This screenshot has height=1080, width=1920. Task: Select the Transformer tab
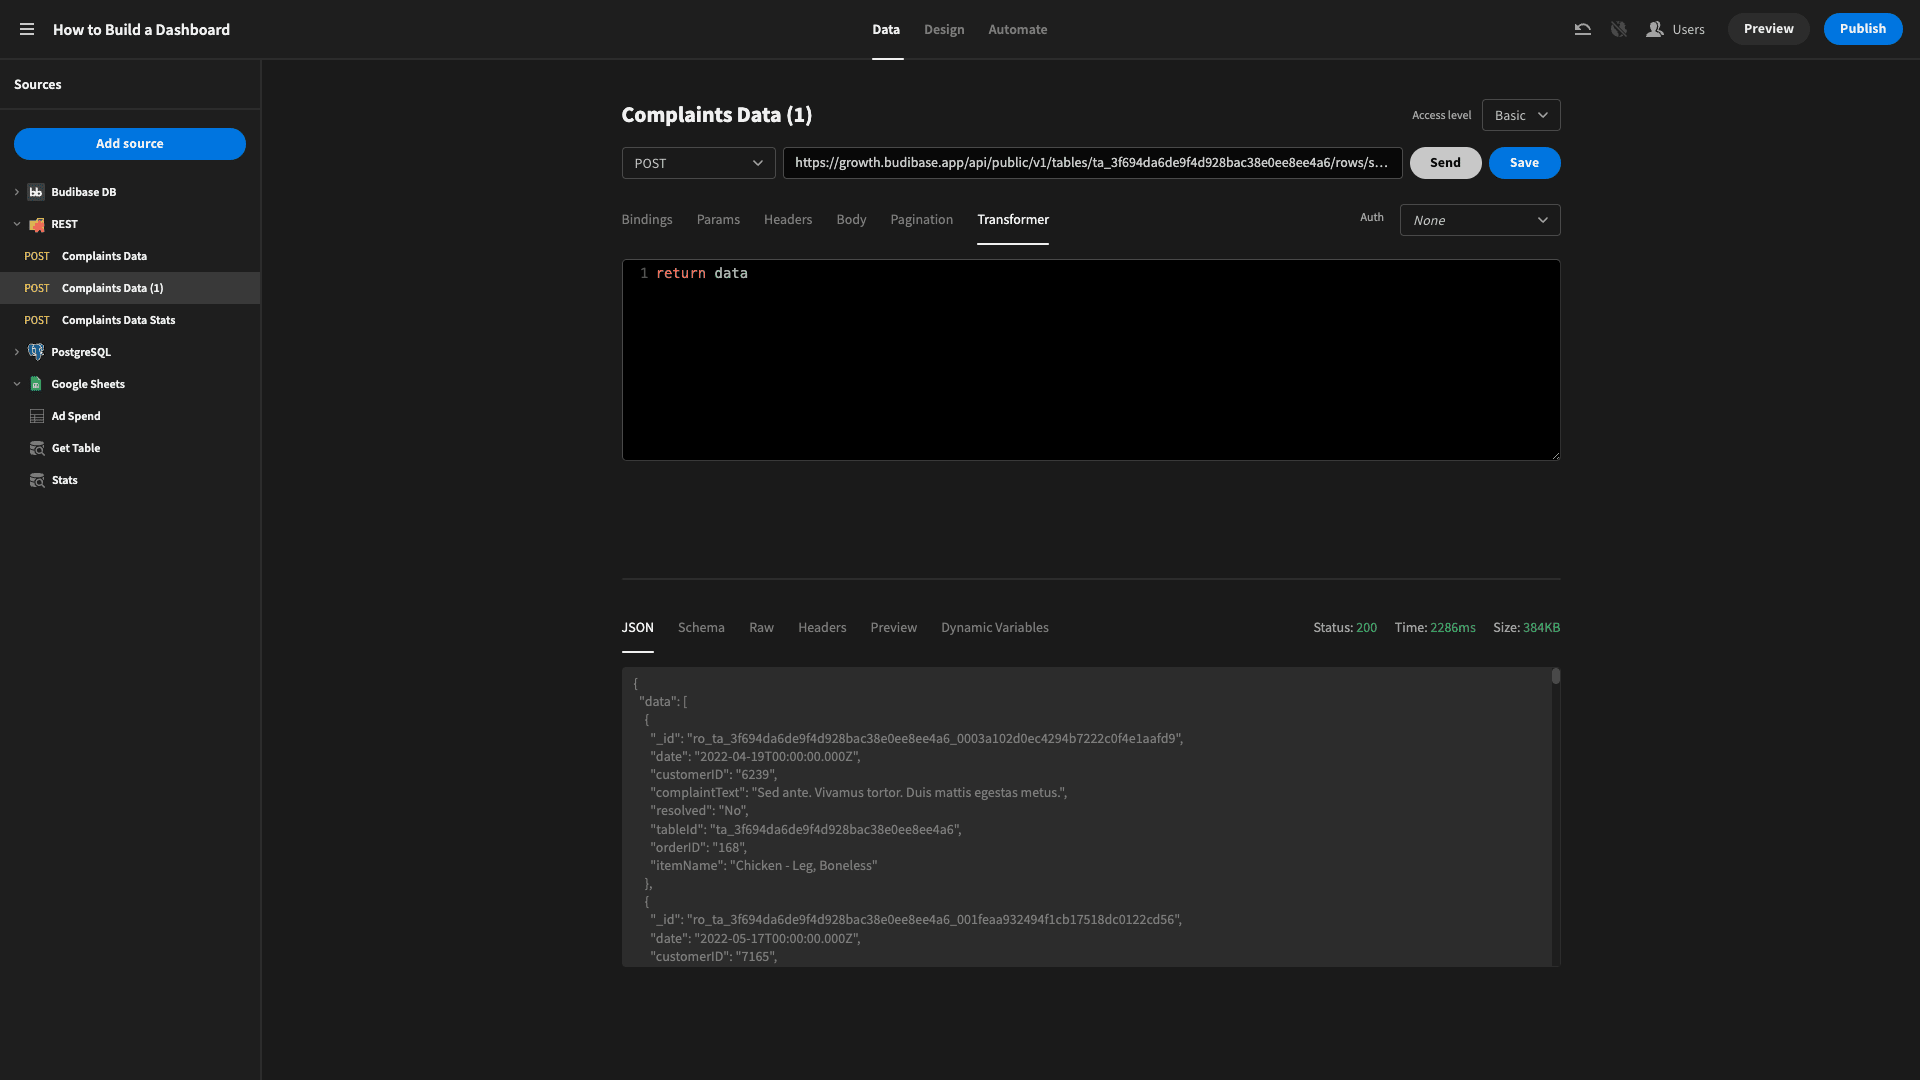(x=1013, y=218)
